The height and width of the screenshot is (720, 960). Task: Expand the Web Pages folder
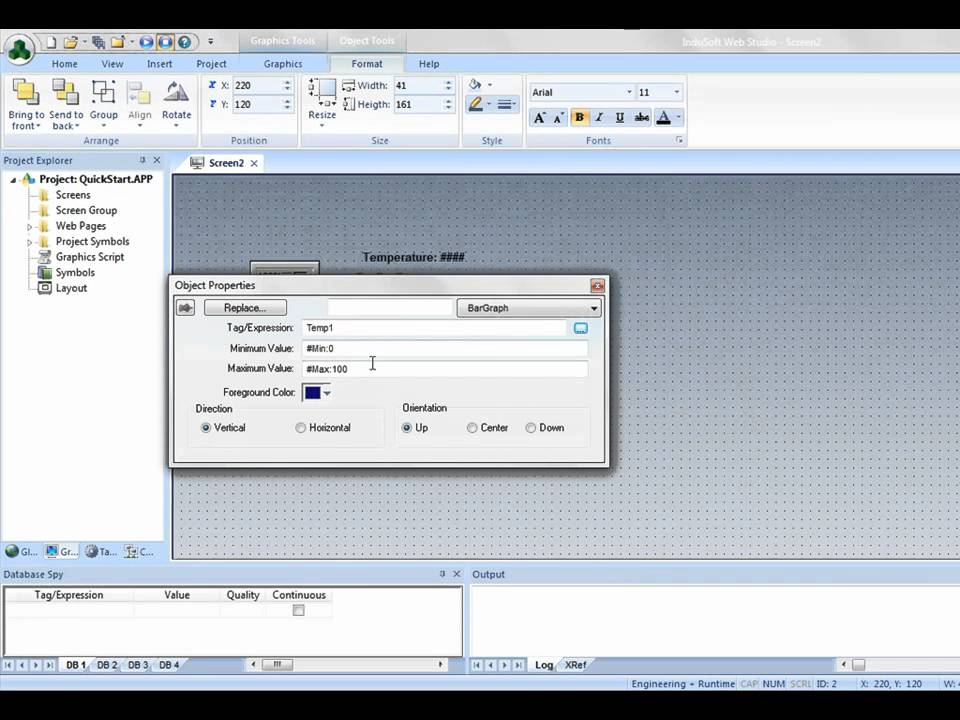29,227
